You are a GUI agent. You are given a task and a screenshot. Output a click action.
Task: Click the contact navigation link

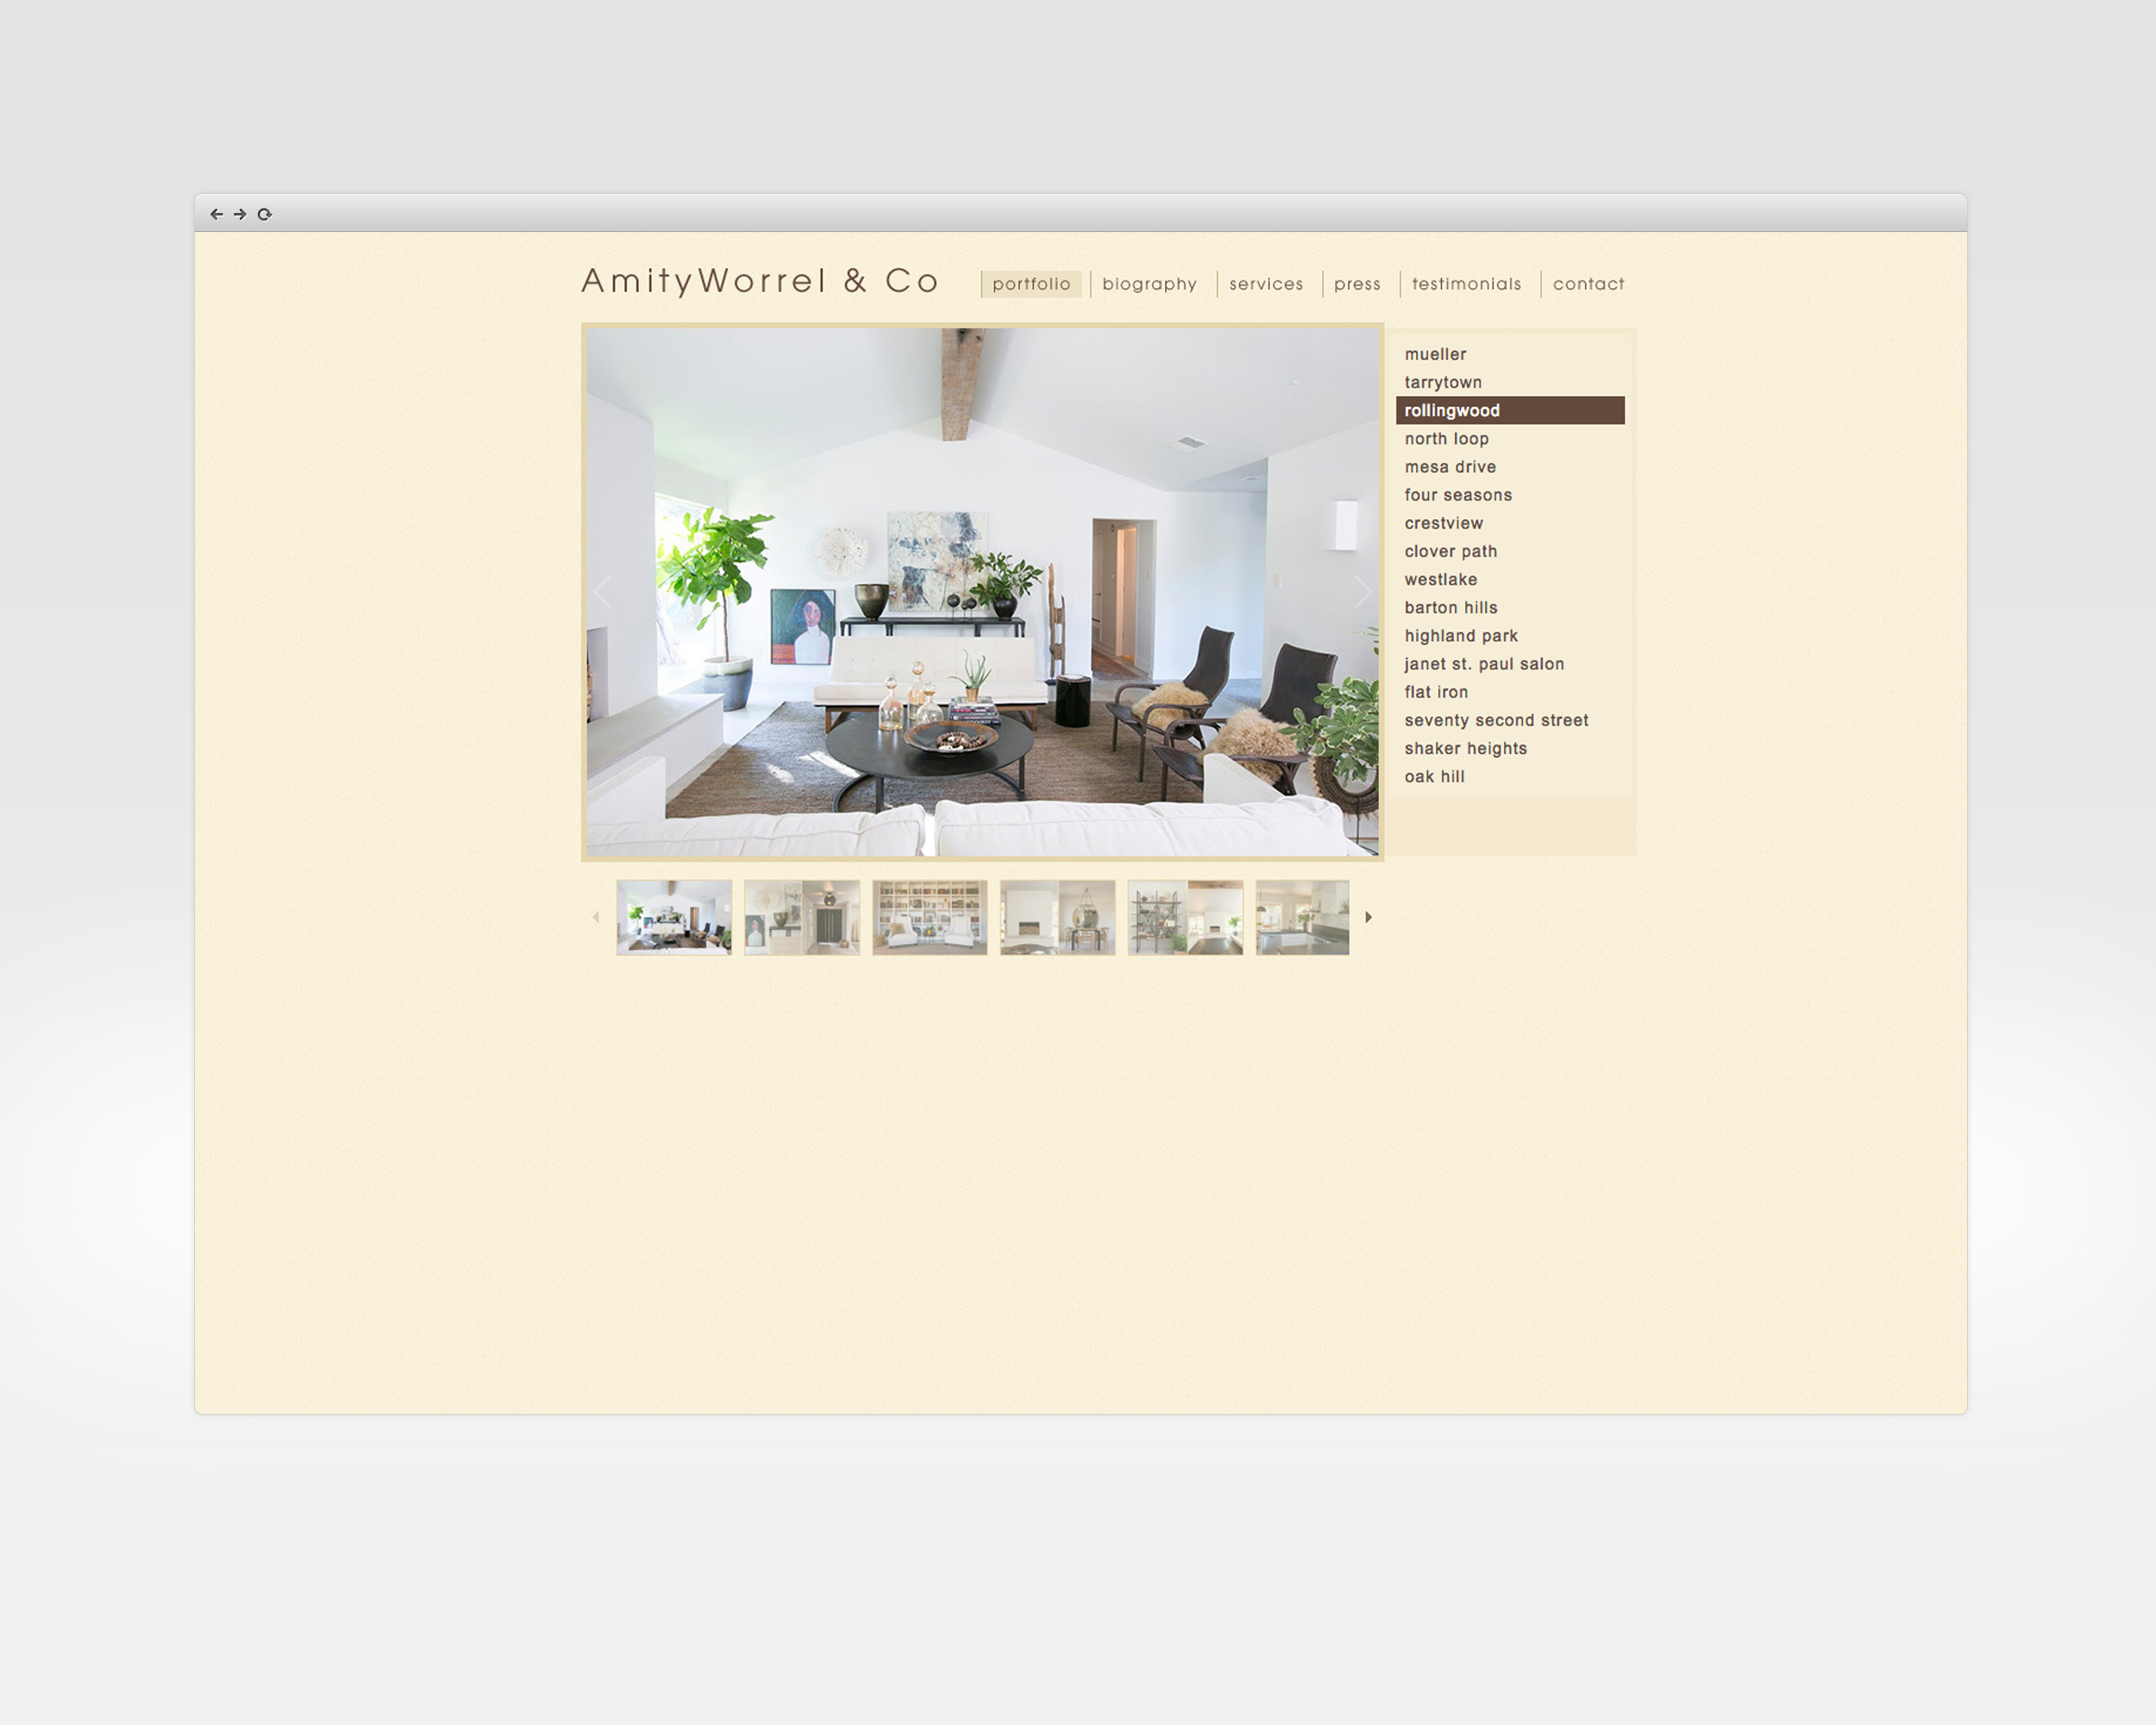point(1586,284)
